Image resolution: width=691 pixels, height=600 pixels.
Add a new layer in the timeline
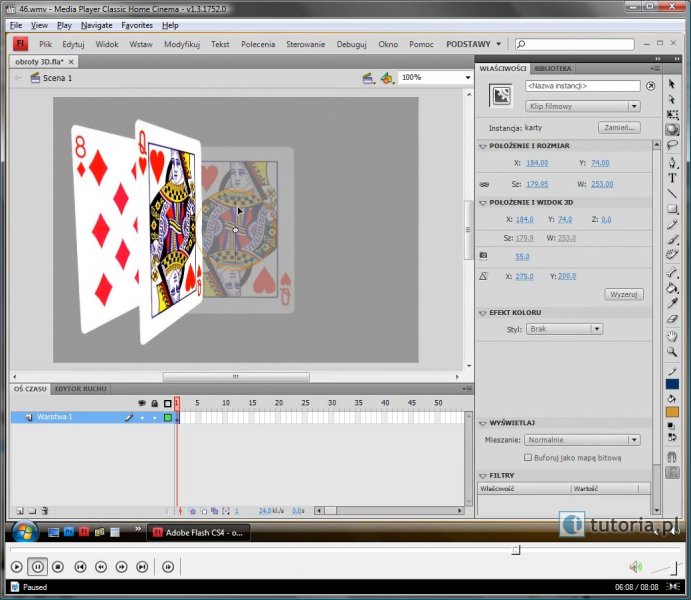point(18,510)
